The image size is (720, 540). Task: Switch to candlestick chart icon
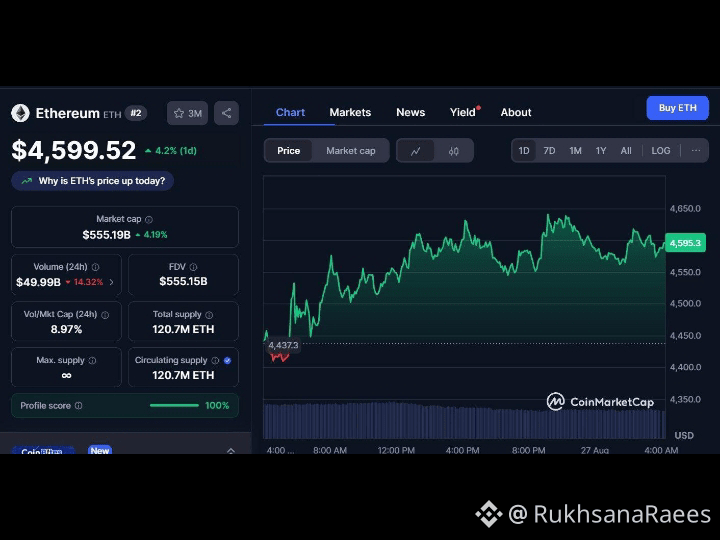click(x=454, y=151)
